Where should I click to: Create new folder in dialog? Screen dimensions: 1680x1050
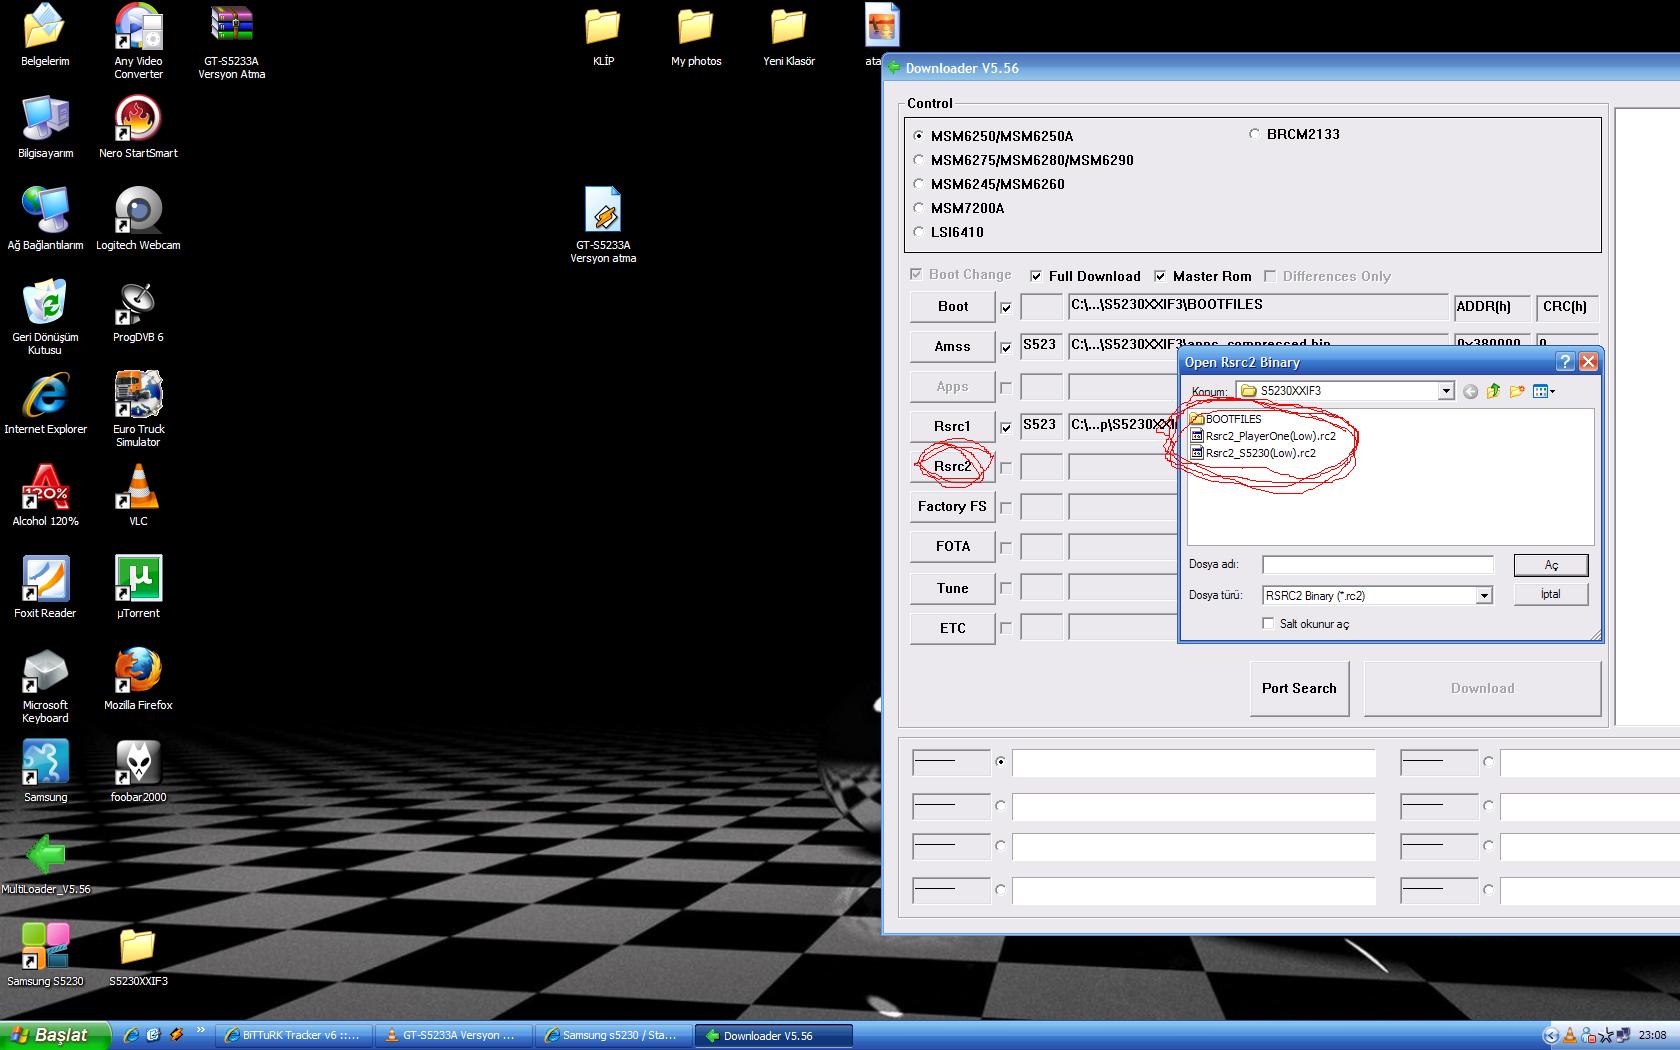click(x=1517, y=391)
